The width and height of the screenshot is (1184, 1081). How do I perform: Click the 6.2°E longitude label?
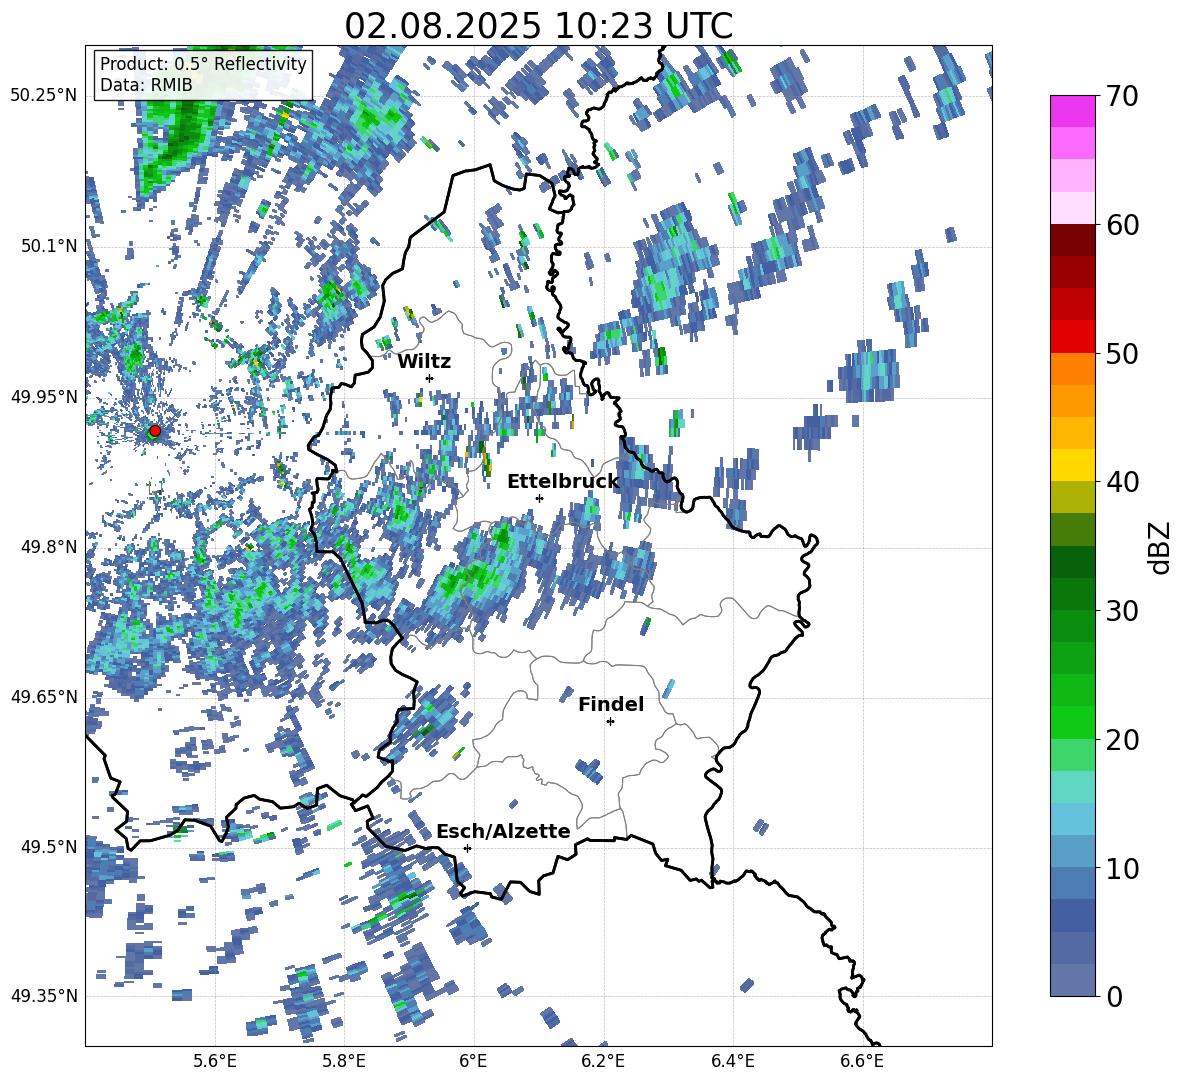603,1062
